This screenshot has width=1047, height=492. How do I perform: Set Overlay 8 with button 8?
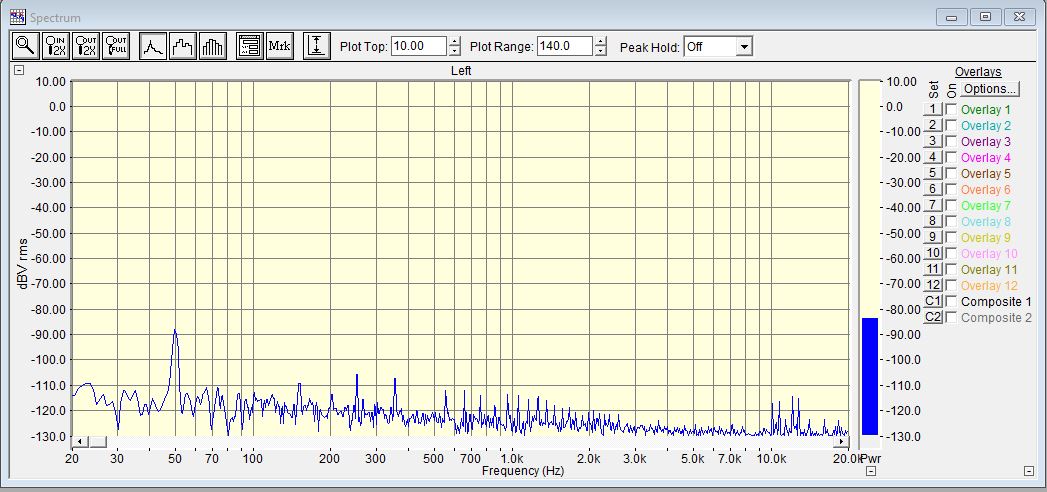933,222
